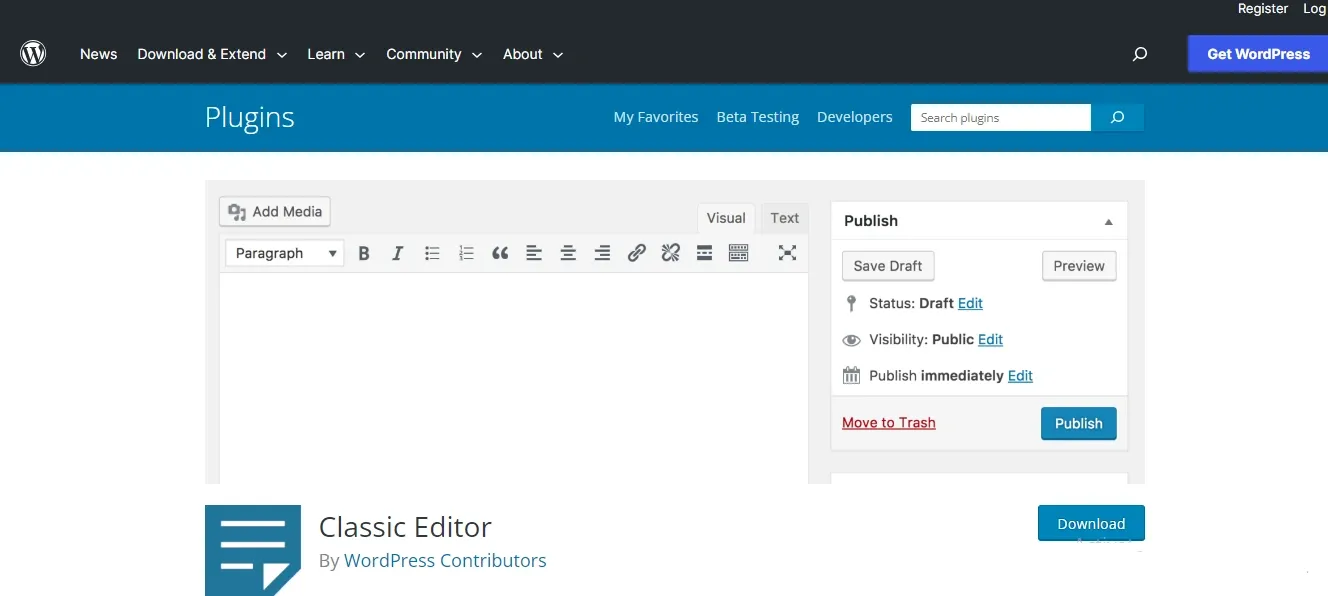Viewport: 1328px width, 596px height.
Task: Click the Get WordPress button
Action: (1258, 54)
